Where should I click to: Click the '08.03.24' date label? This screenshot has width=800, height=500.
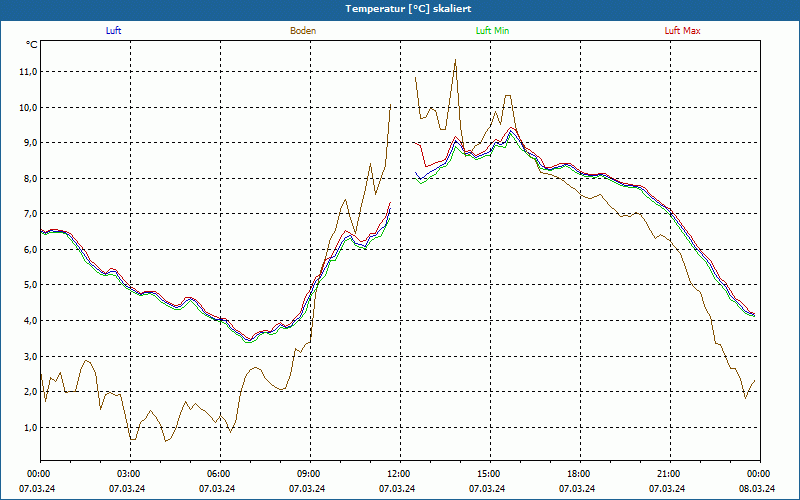[757, 488]
